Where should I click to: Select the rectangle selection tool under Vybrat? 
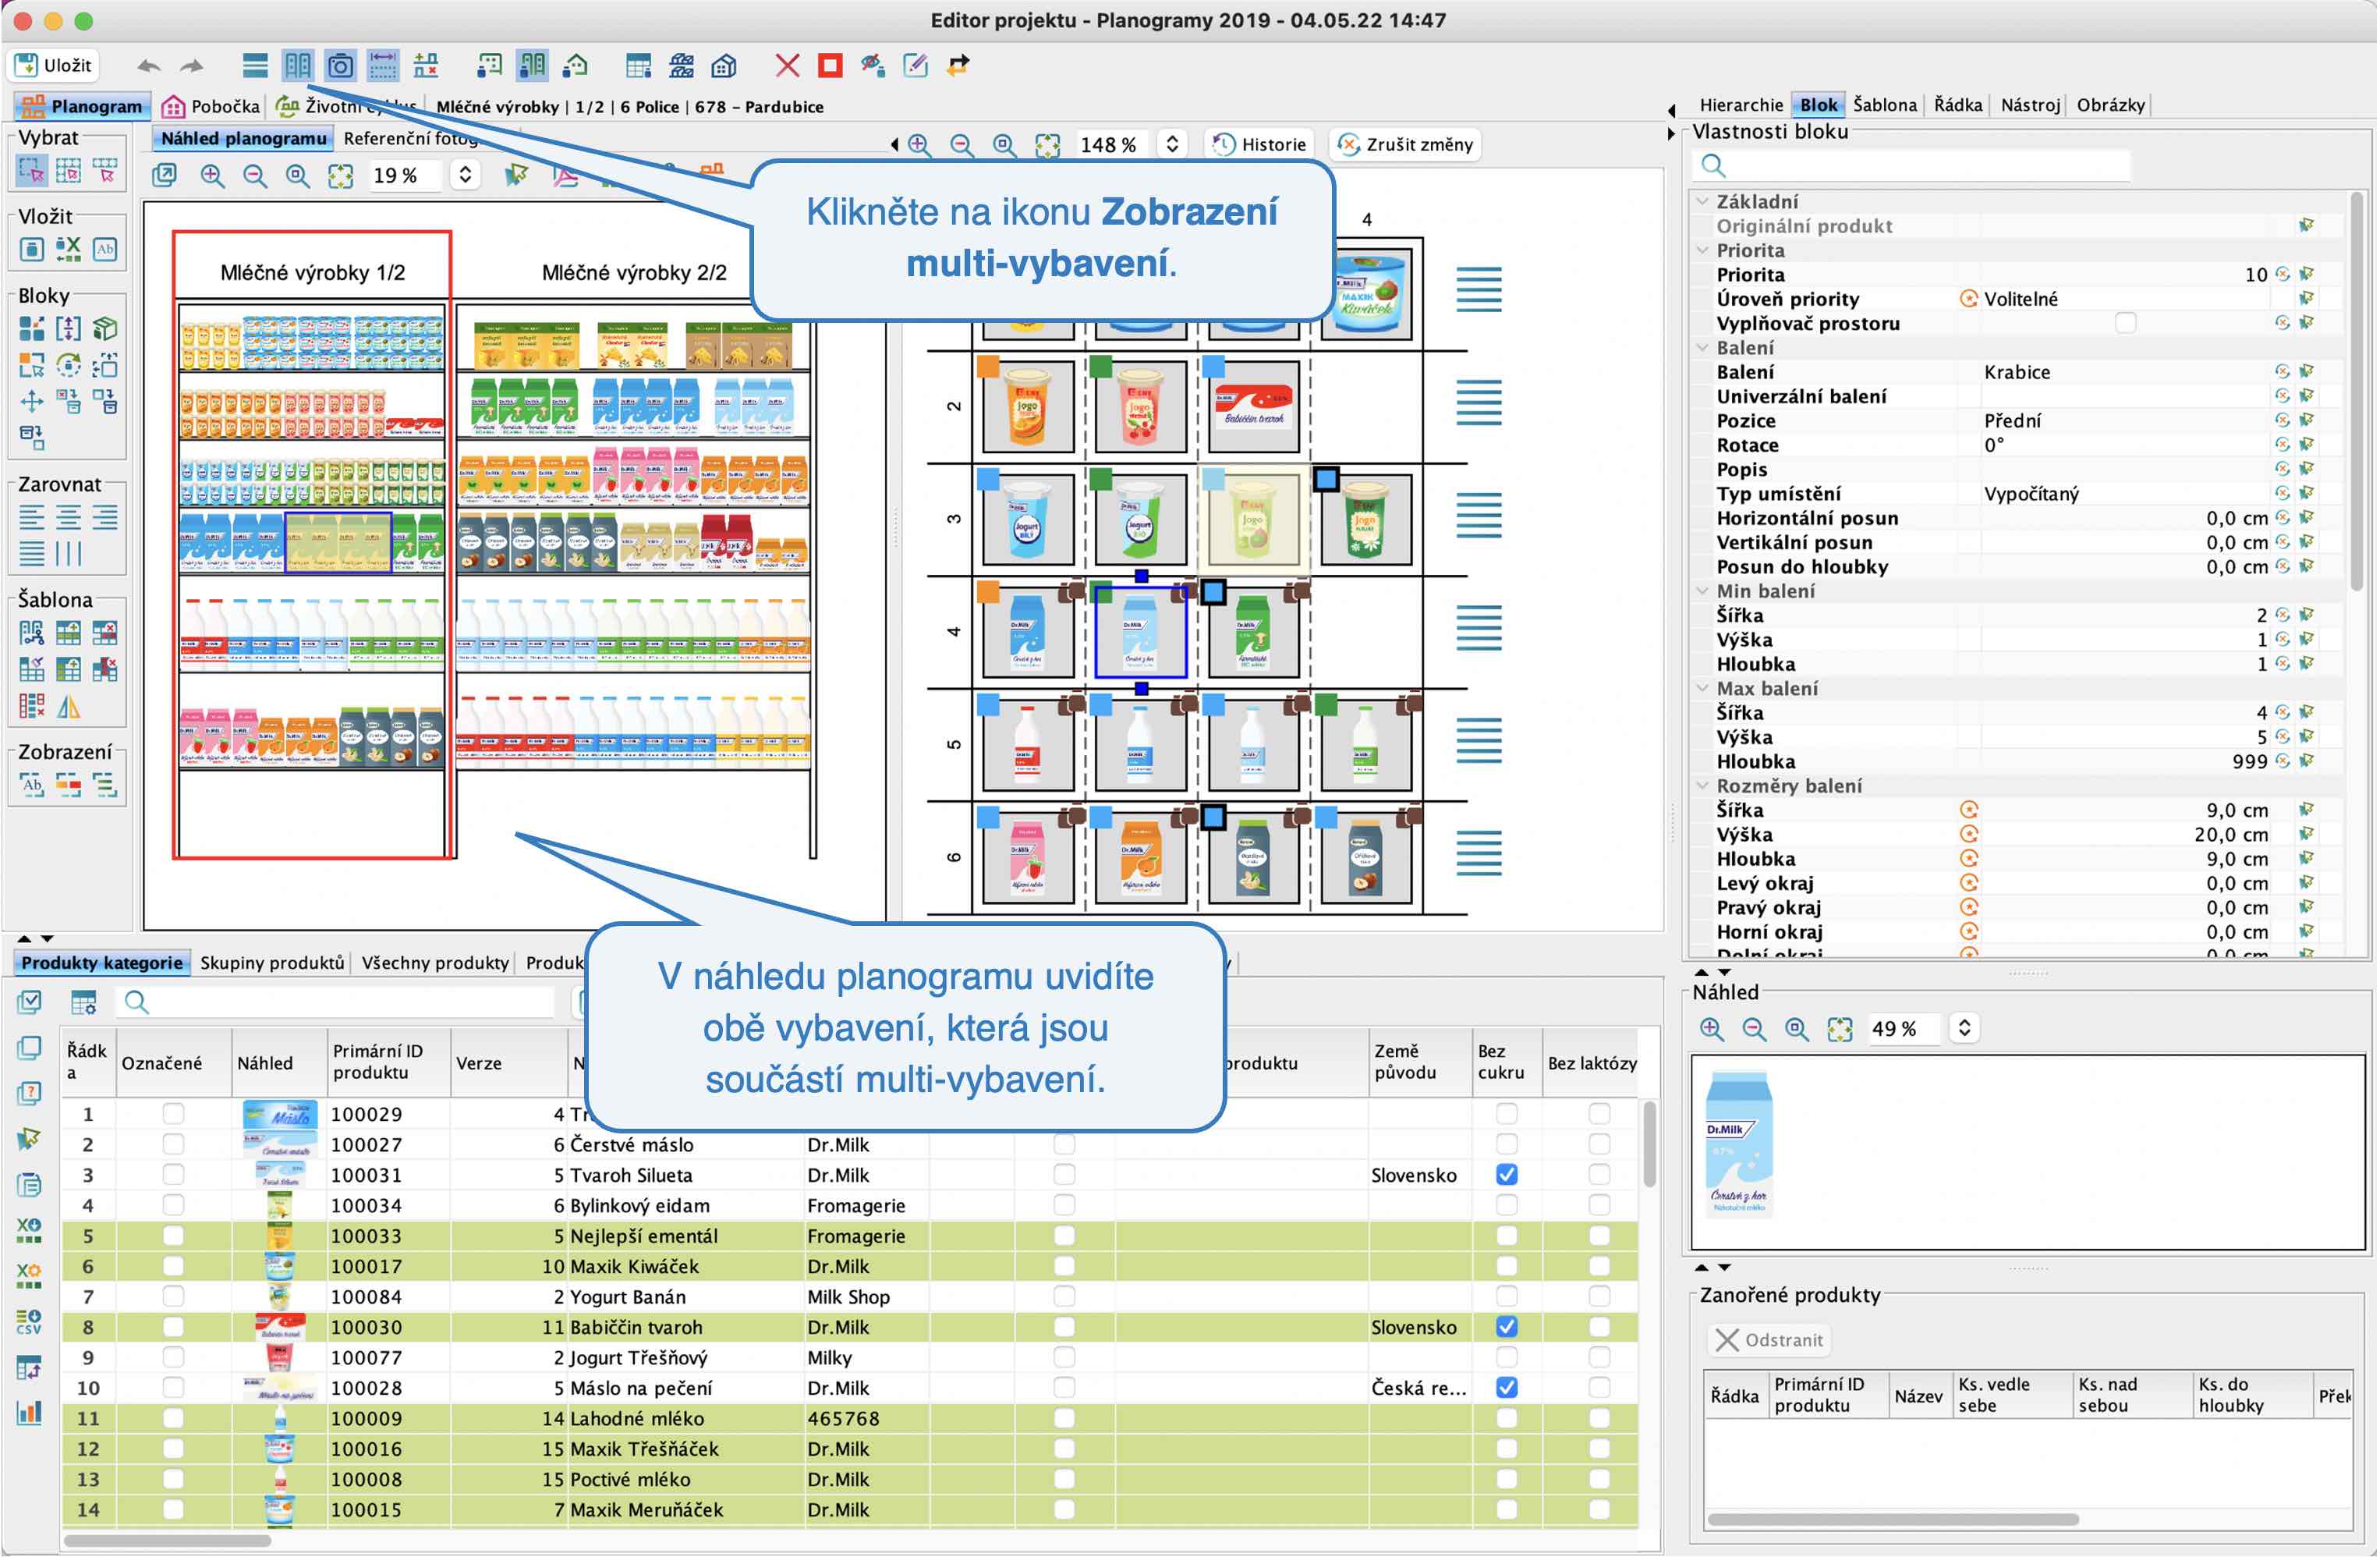(31, 171)
